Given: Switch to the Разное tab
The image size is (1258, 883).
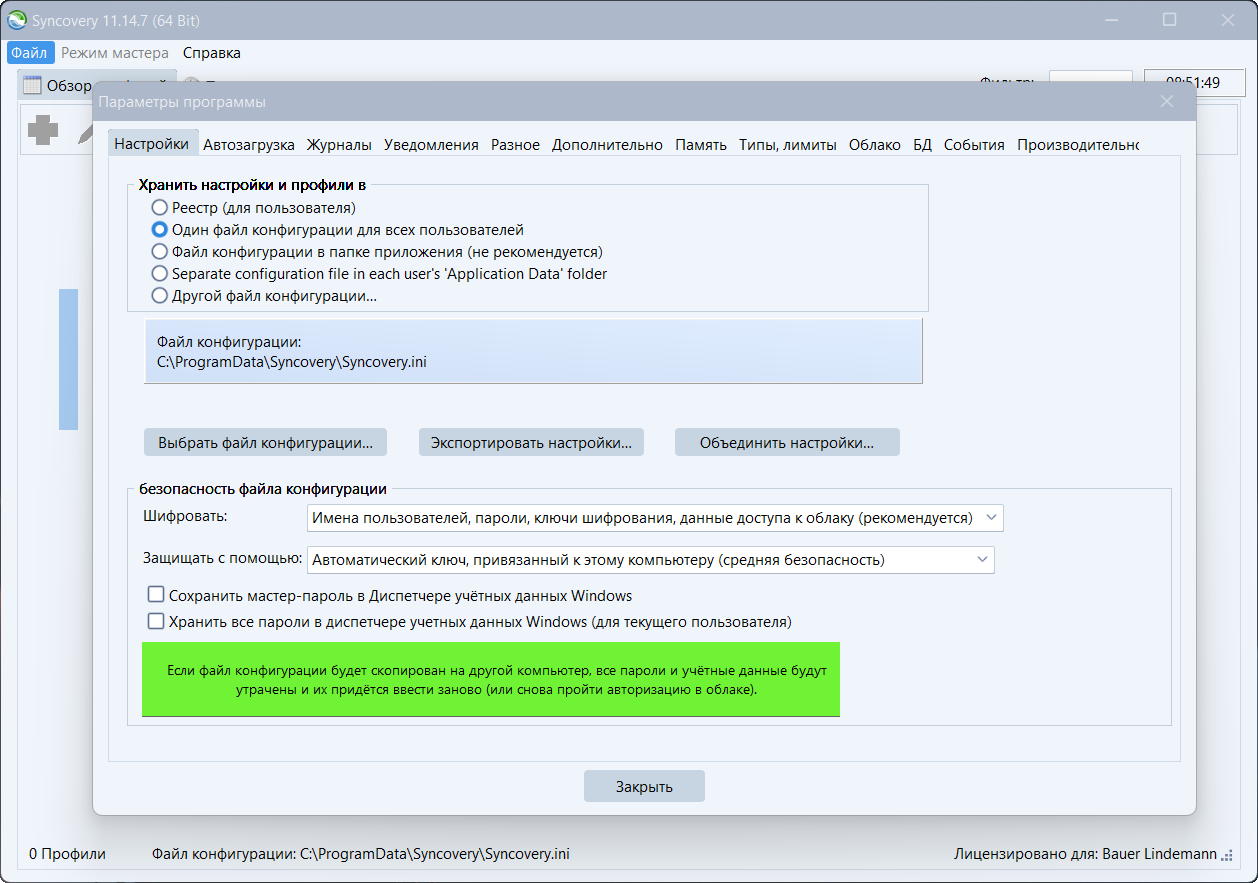Looking at the screenshot, I should point(515,145).
